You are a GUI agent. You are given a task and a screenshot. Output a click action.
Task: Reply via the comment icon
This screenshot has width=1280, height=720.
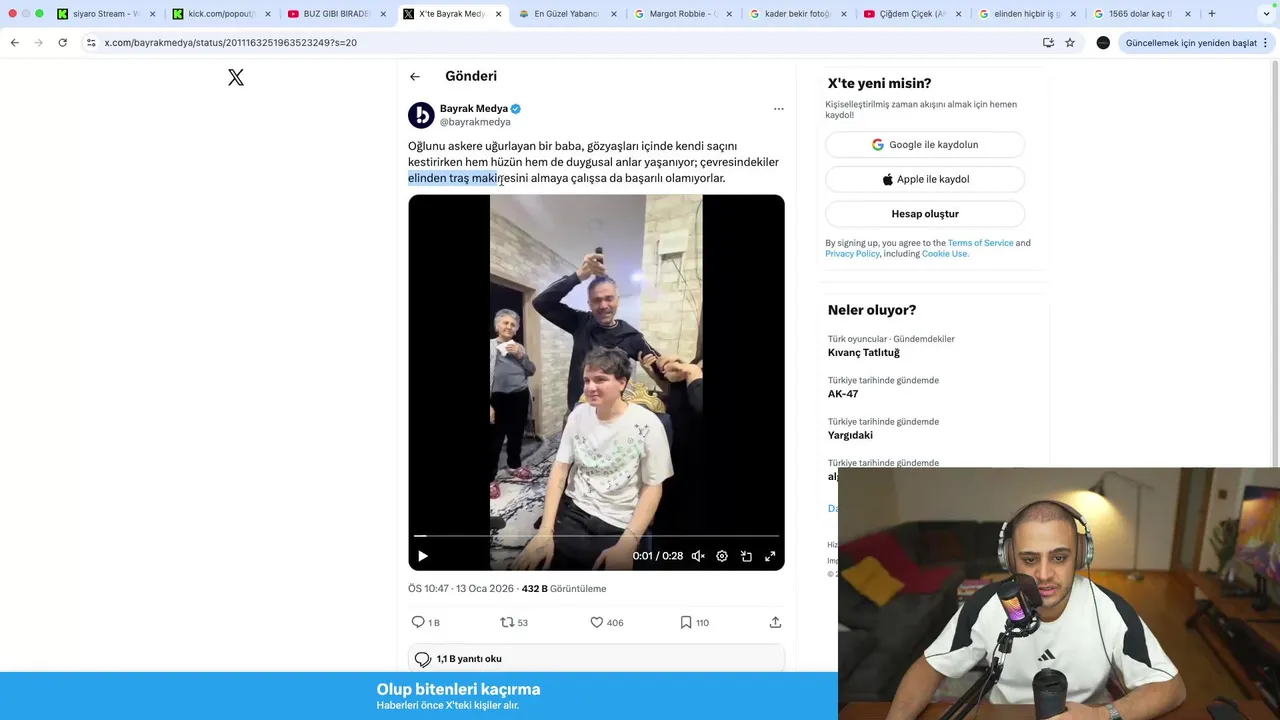(418, 622)
